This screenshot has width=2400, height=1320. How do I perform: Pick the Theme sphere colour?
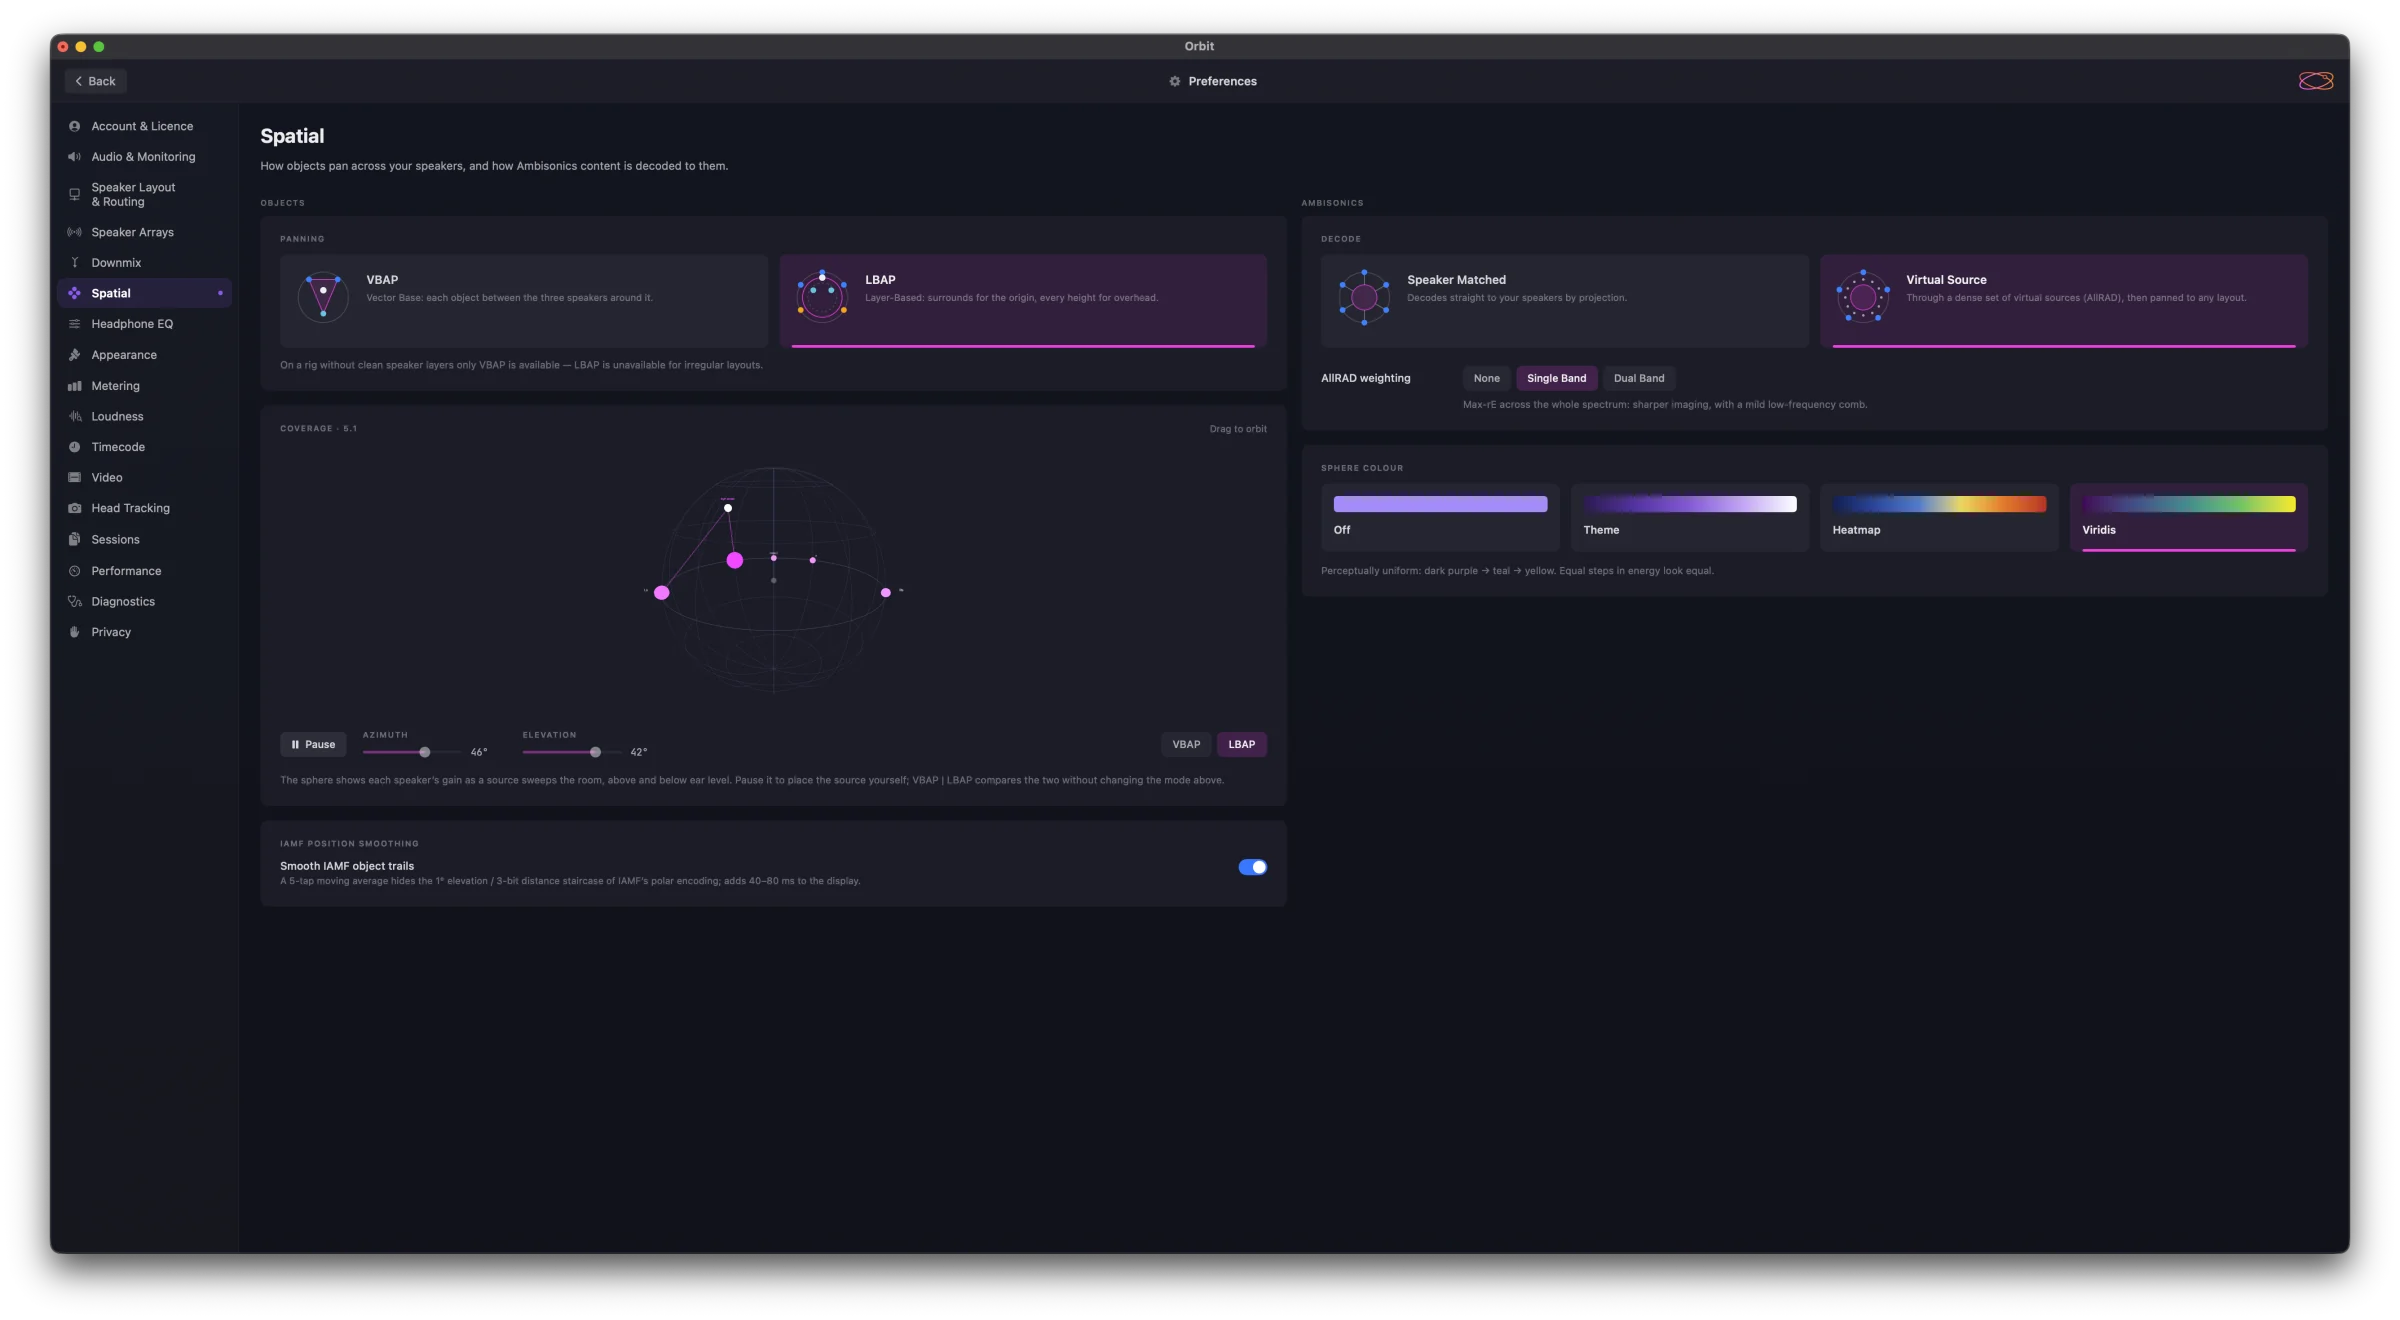point(1690,517)
